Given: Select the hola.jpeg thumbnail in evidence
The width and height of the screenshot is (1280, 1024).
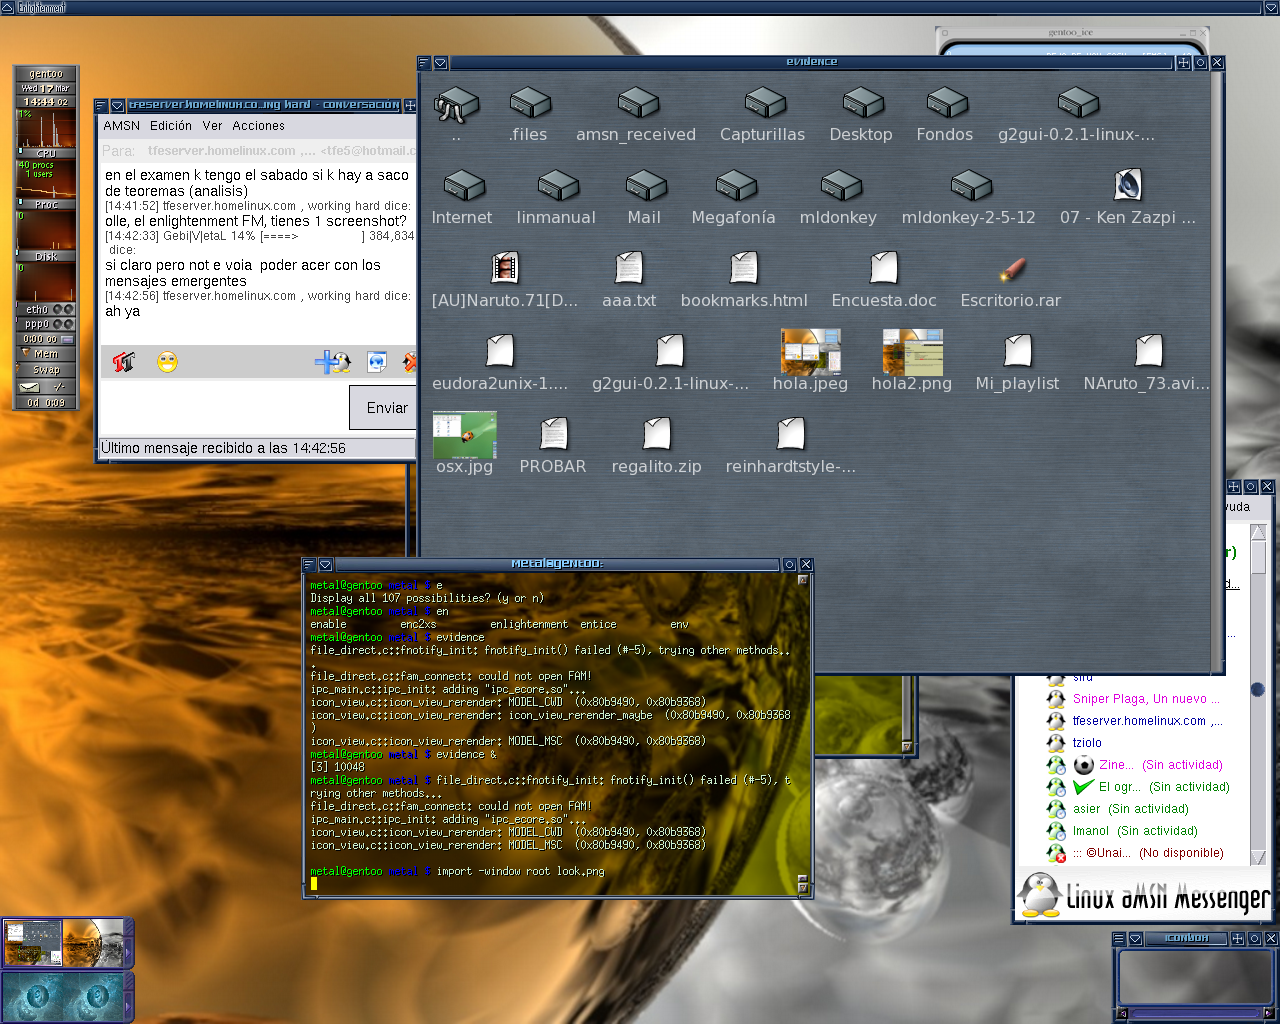Looking at the screenshot, I should coord(811,351).
